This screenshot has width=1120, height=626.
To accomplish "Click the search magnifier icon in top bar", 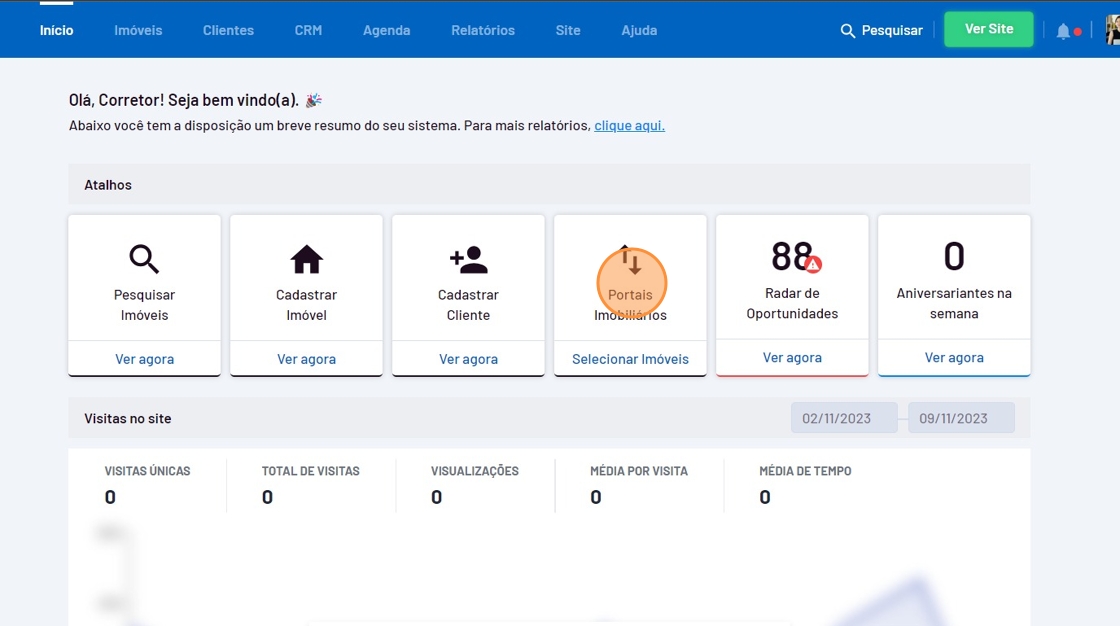I will (848, 31).
